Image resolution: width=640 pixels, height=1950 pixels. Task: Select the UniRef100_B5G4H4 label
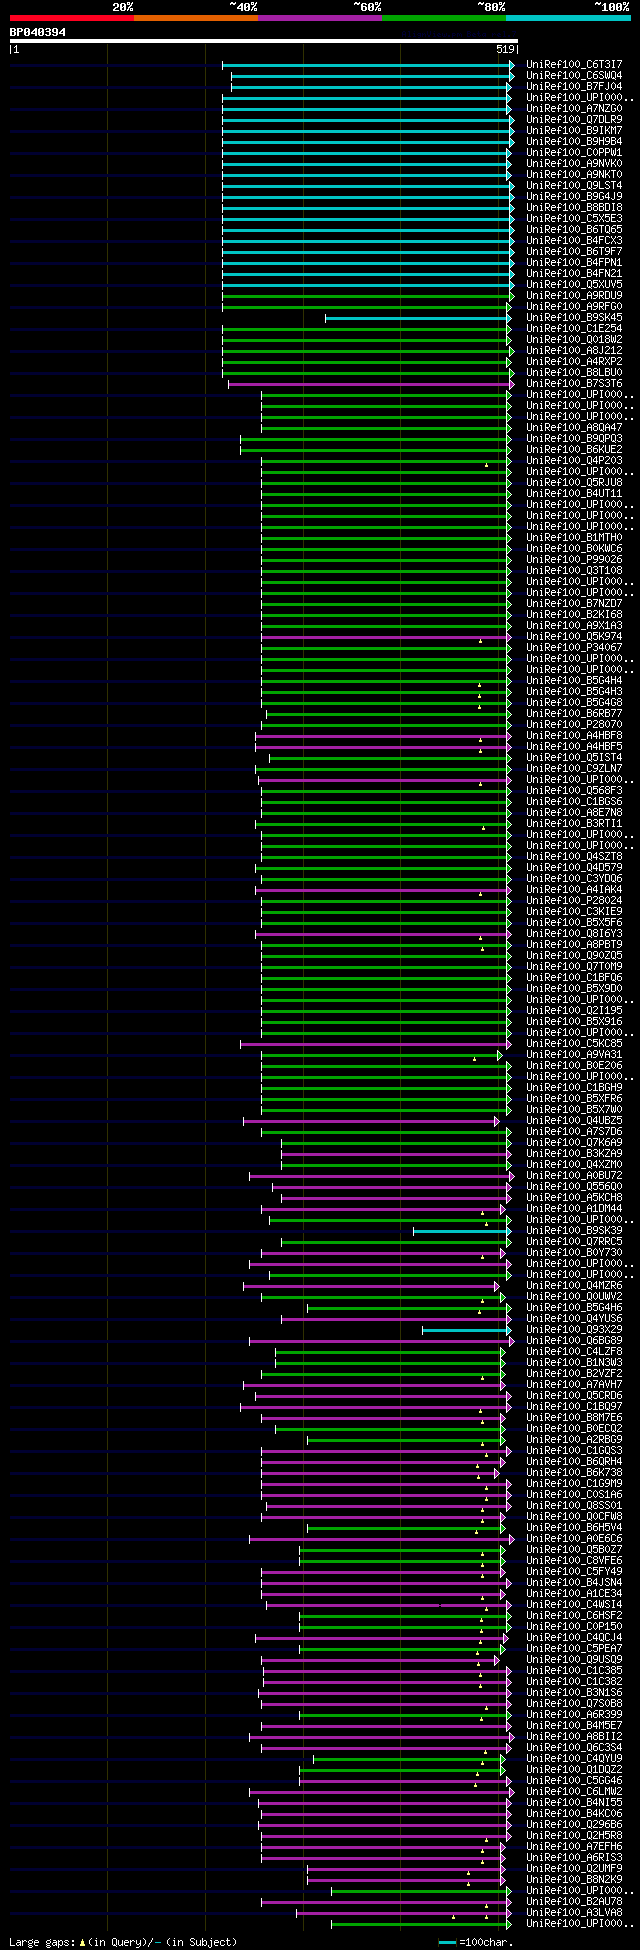coord(574,680)
